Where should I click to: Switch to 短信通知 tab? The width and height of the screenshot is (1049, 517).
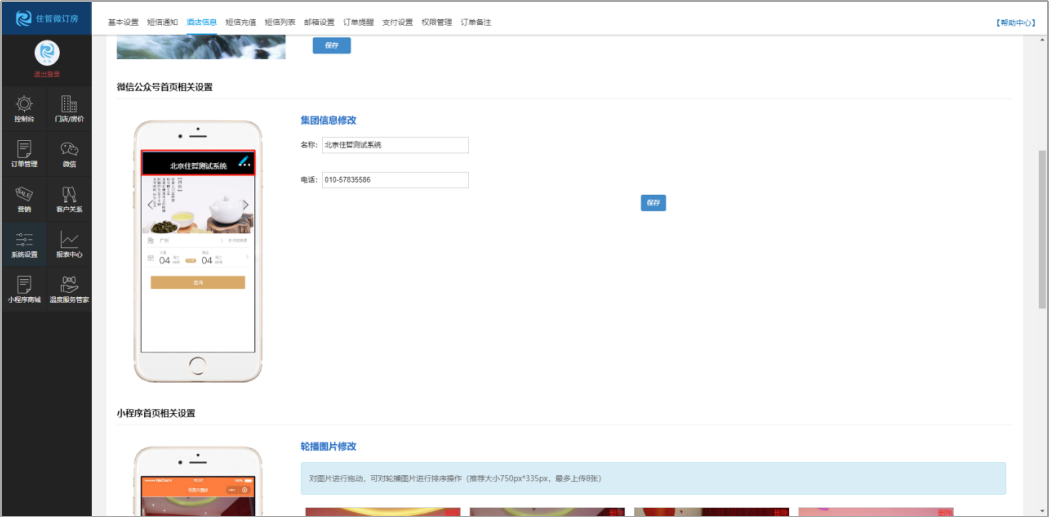(x=163, y=22)
